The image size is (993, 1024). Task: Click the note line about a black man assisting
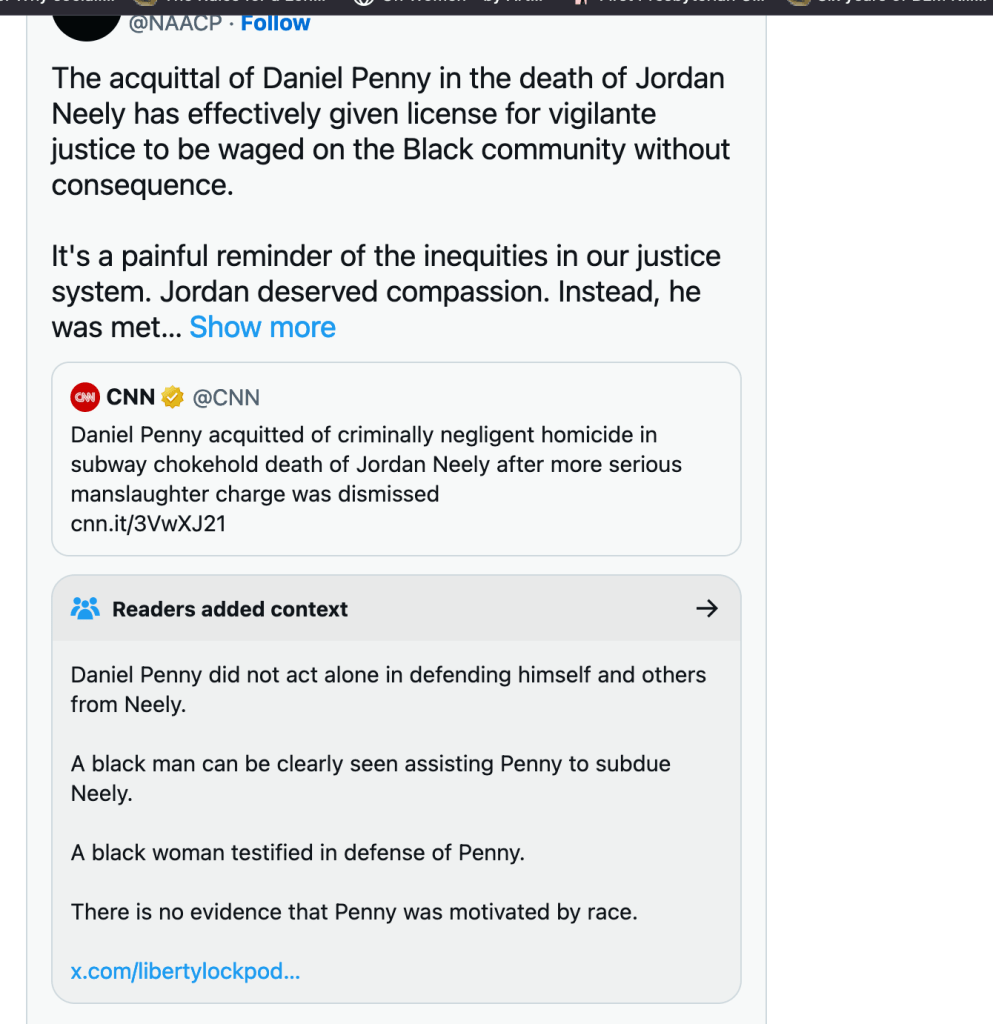point(370,778)
